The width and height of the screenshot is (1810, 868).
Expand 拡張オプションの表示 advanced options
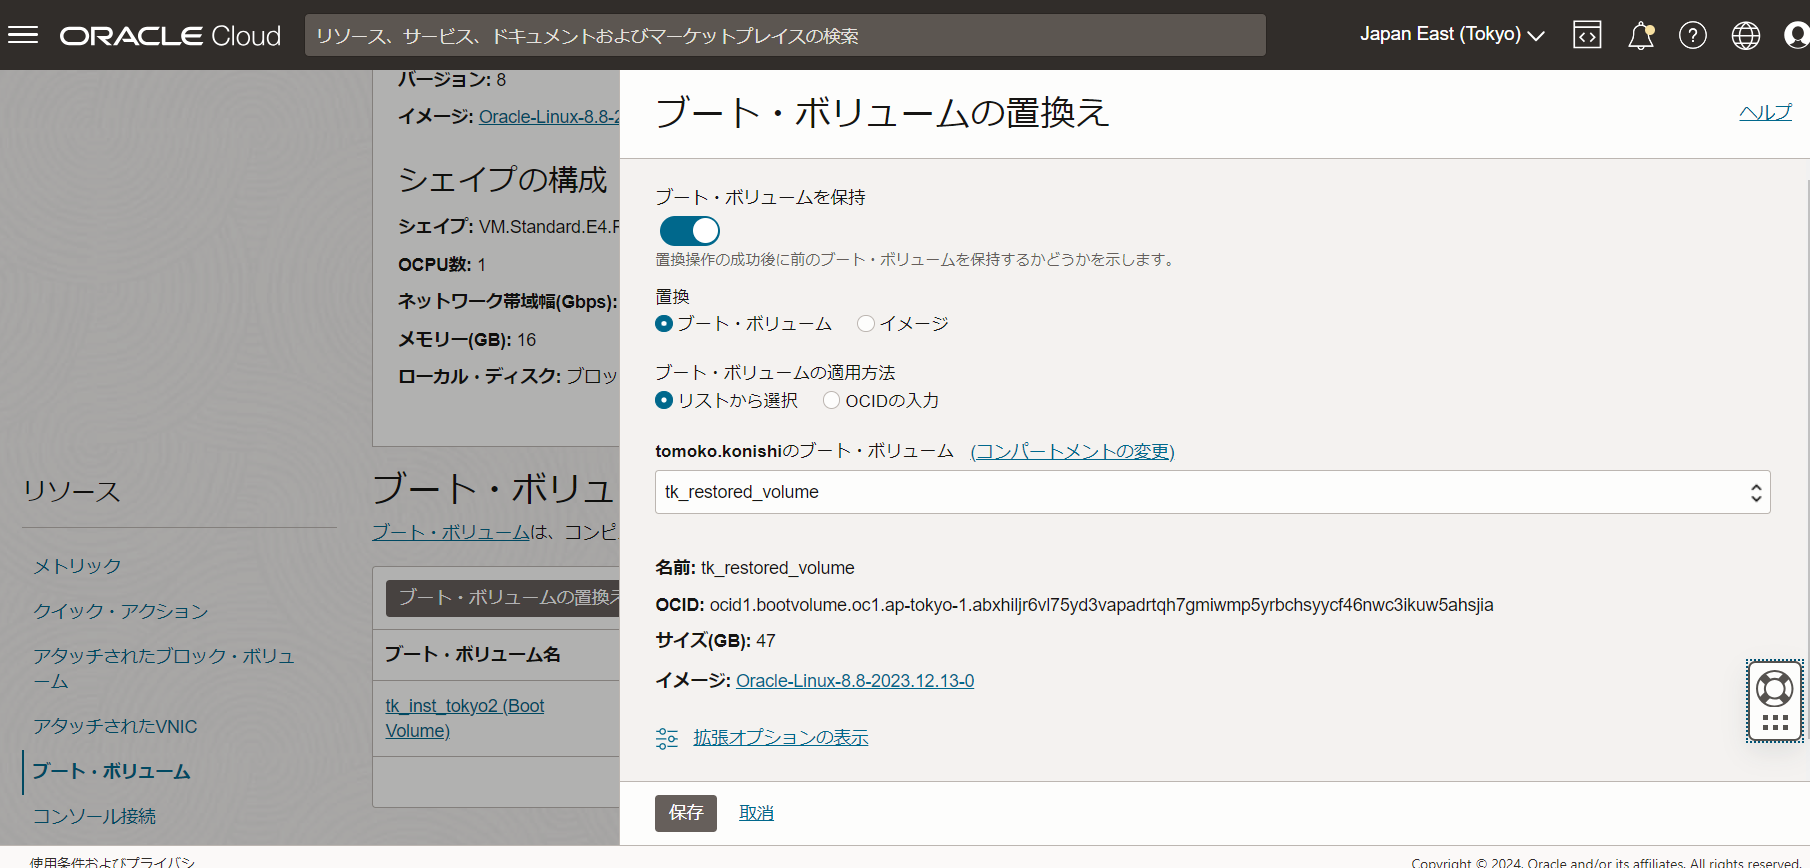point(781,738)
